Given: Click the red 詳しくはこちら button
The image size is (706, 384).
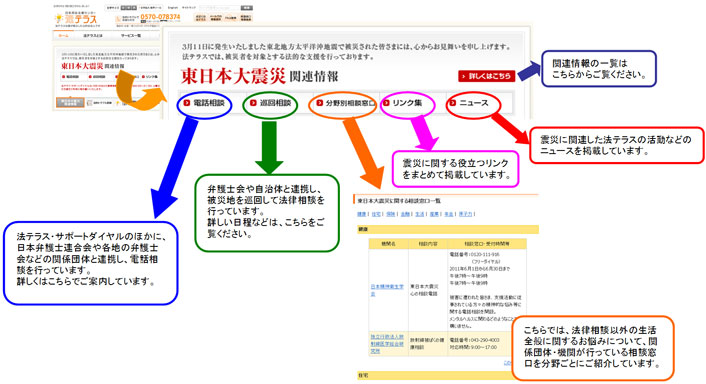Looking at the screenshot, I should pyautogui.click(x=487, y=76).
